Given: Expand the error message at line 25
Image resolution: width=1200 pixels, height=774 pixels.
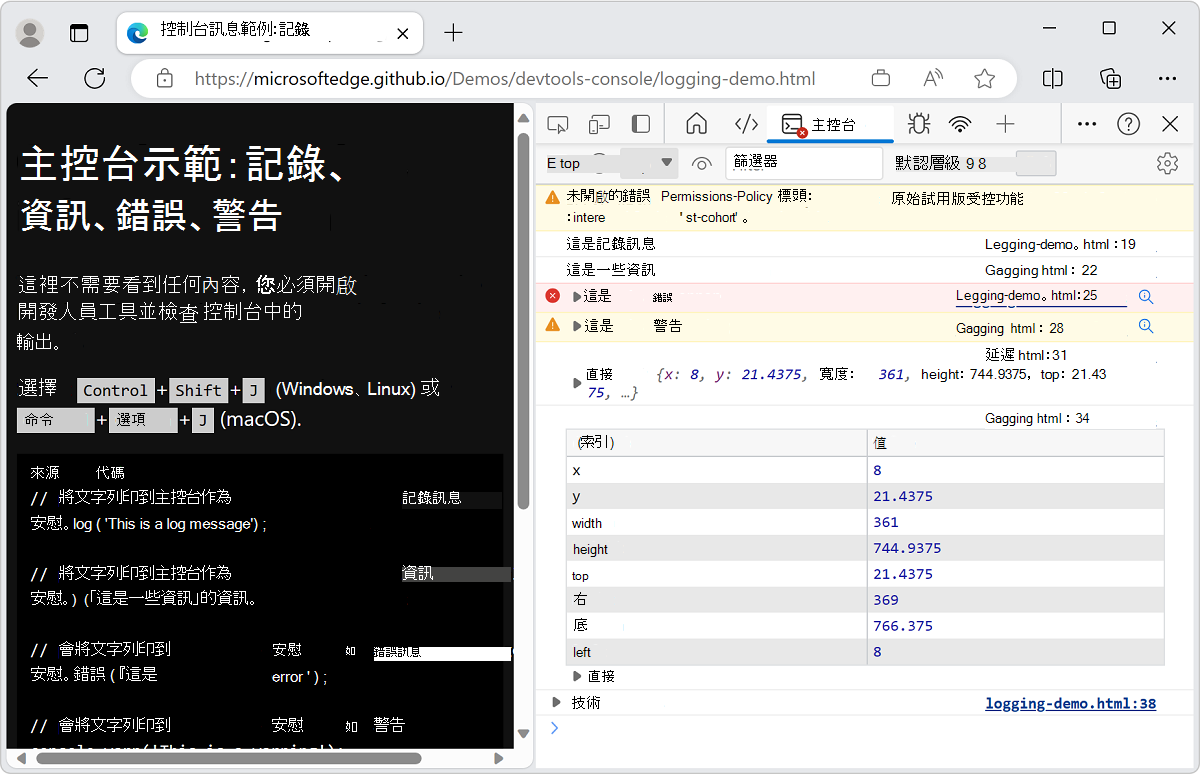Looking at the screenshot, I should pyautogui.click(x=578, y=295).
